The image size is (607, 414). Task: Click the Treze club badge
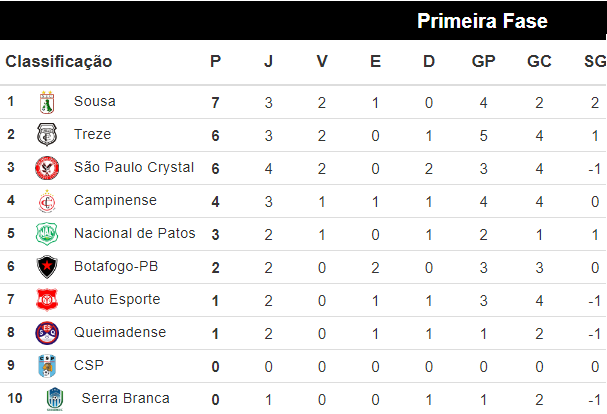[46, 135]
